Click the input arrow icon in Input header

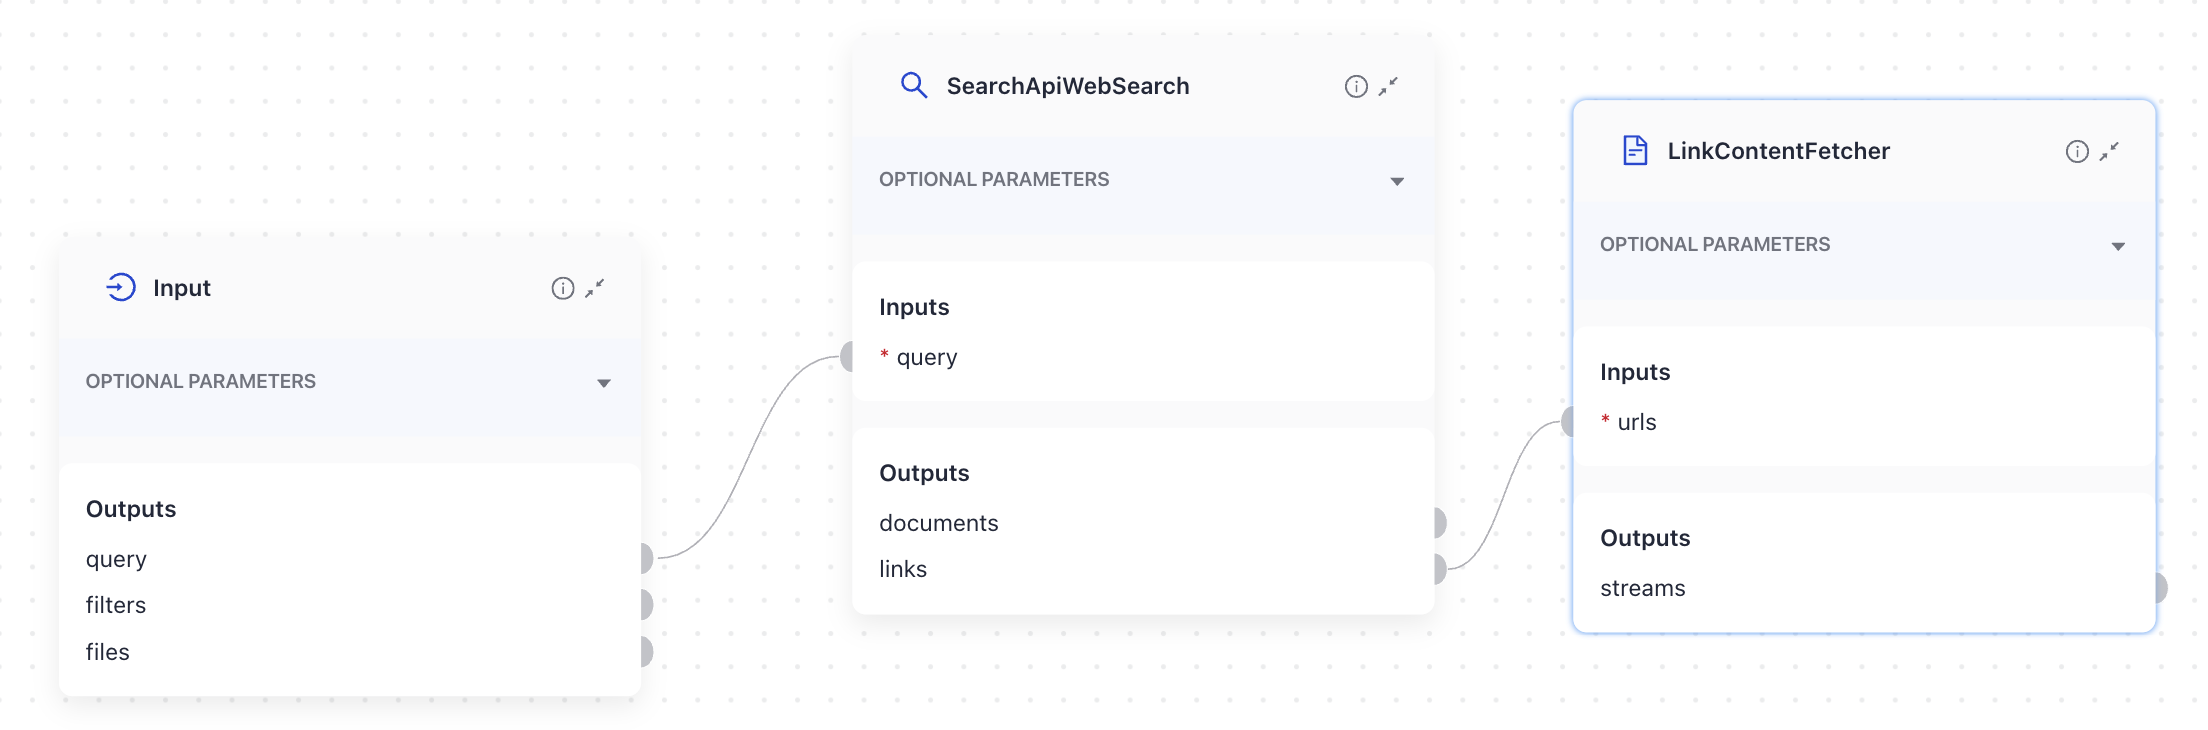(x=120, y=287)
